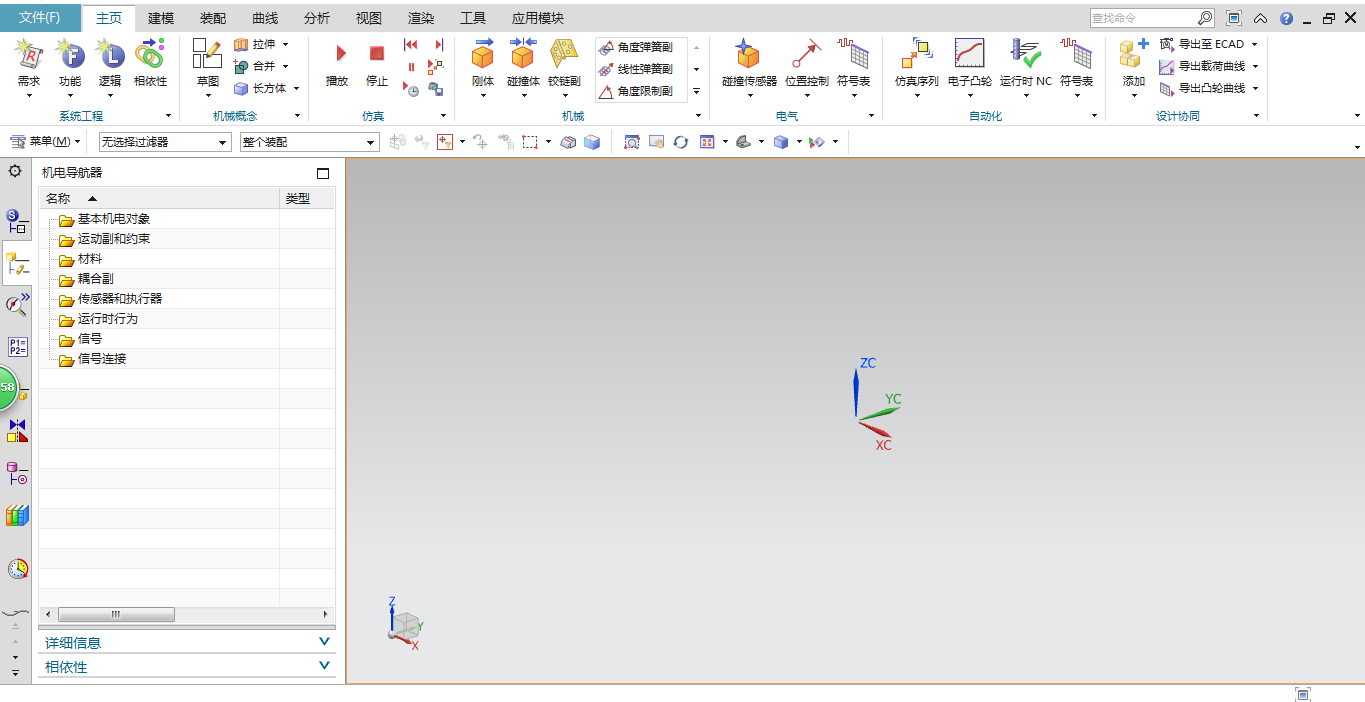
Task: Toggle the ribbon minimize arrow
Action: pos(1260,18)
